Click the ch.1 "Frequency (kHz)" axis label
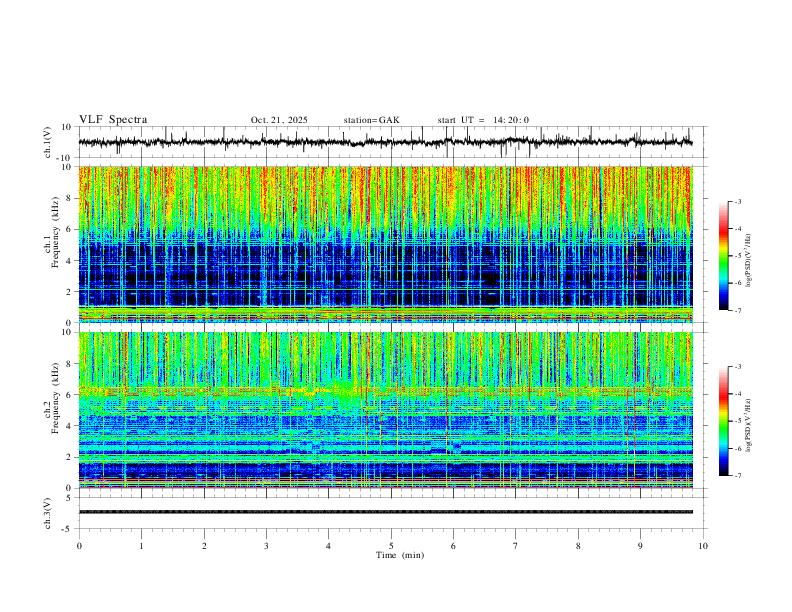 click(x=55, y=230)
